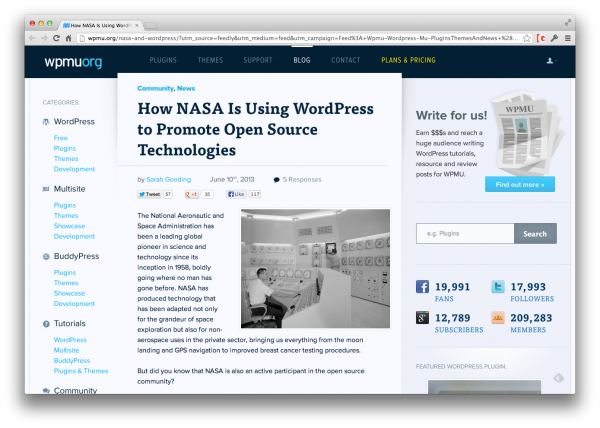
Task: Click the wpmuorg site logo
Action: (x=73, y=62)
